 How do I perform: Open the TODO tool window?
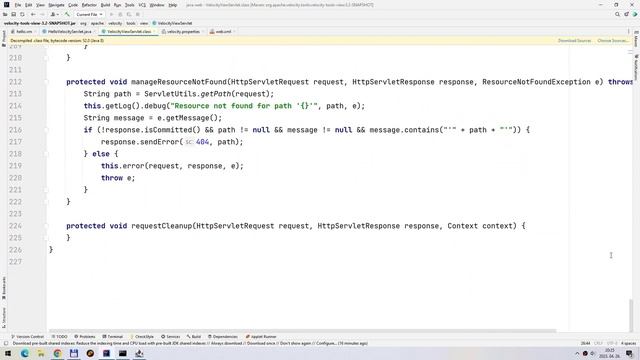[x=60, y=337]
